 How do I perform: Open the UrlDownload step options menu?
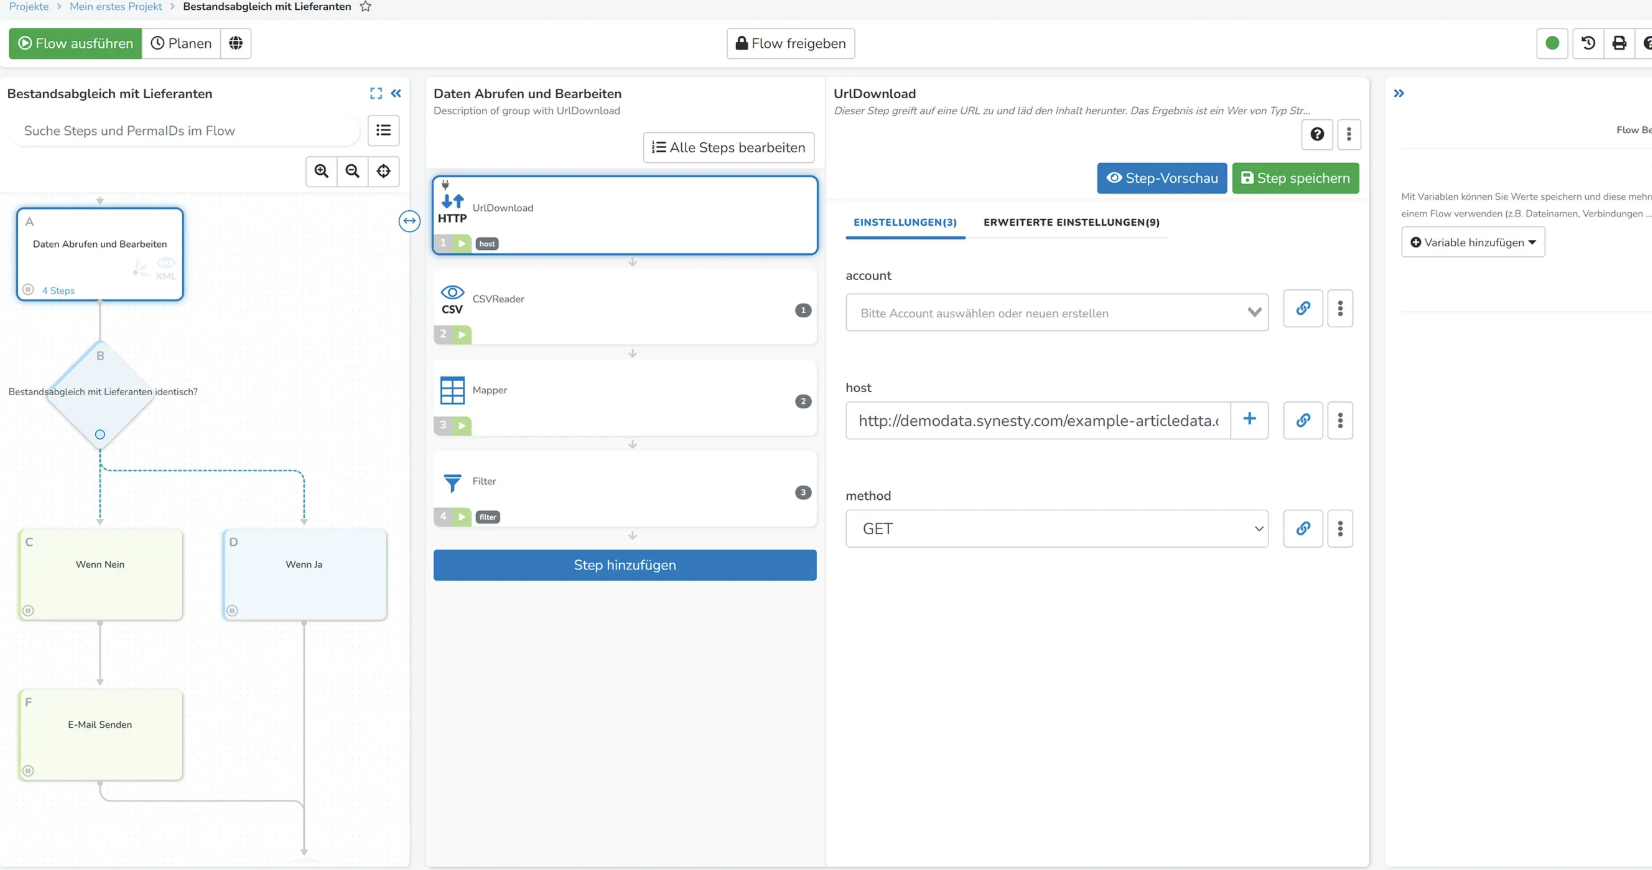1349,134
